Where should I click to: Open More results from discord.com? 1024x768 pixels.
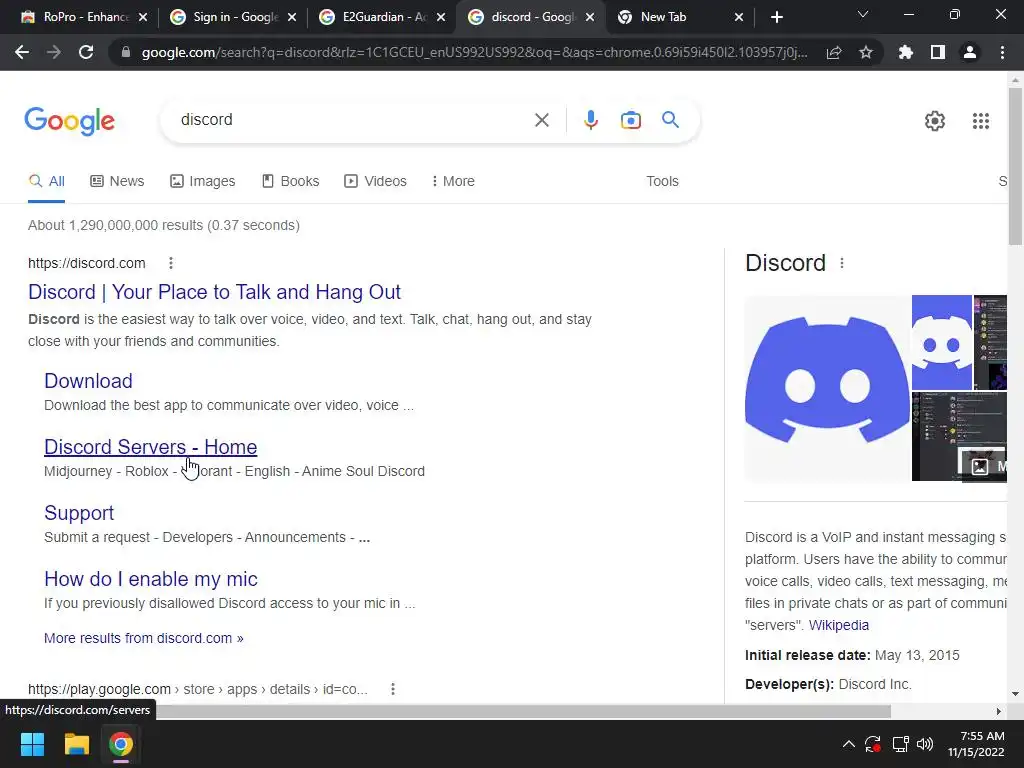coord(144,638)
